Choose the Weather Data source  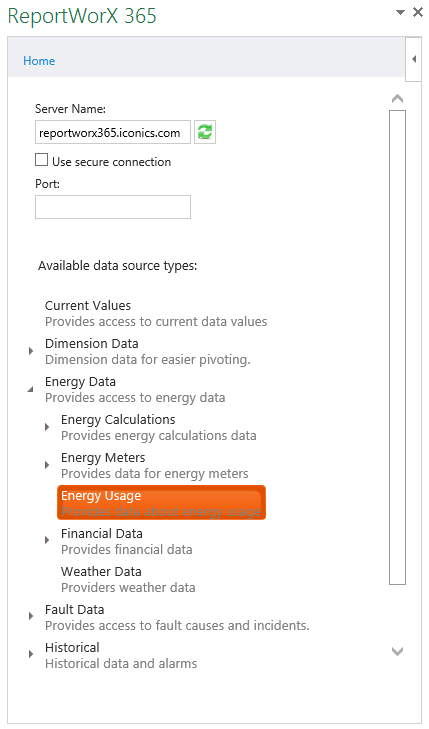(x=128, y=579)
